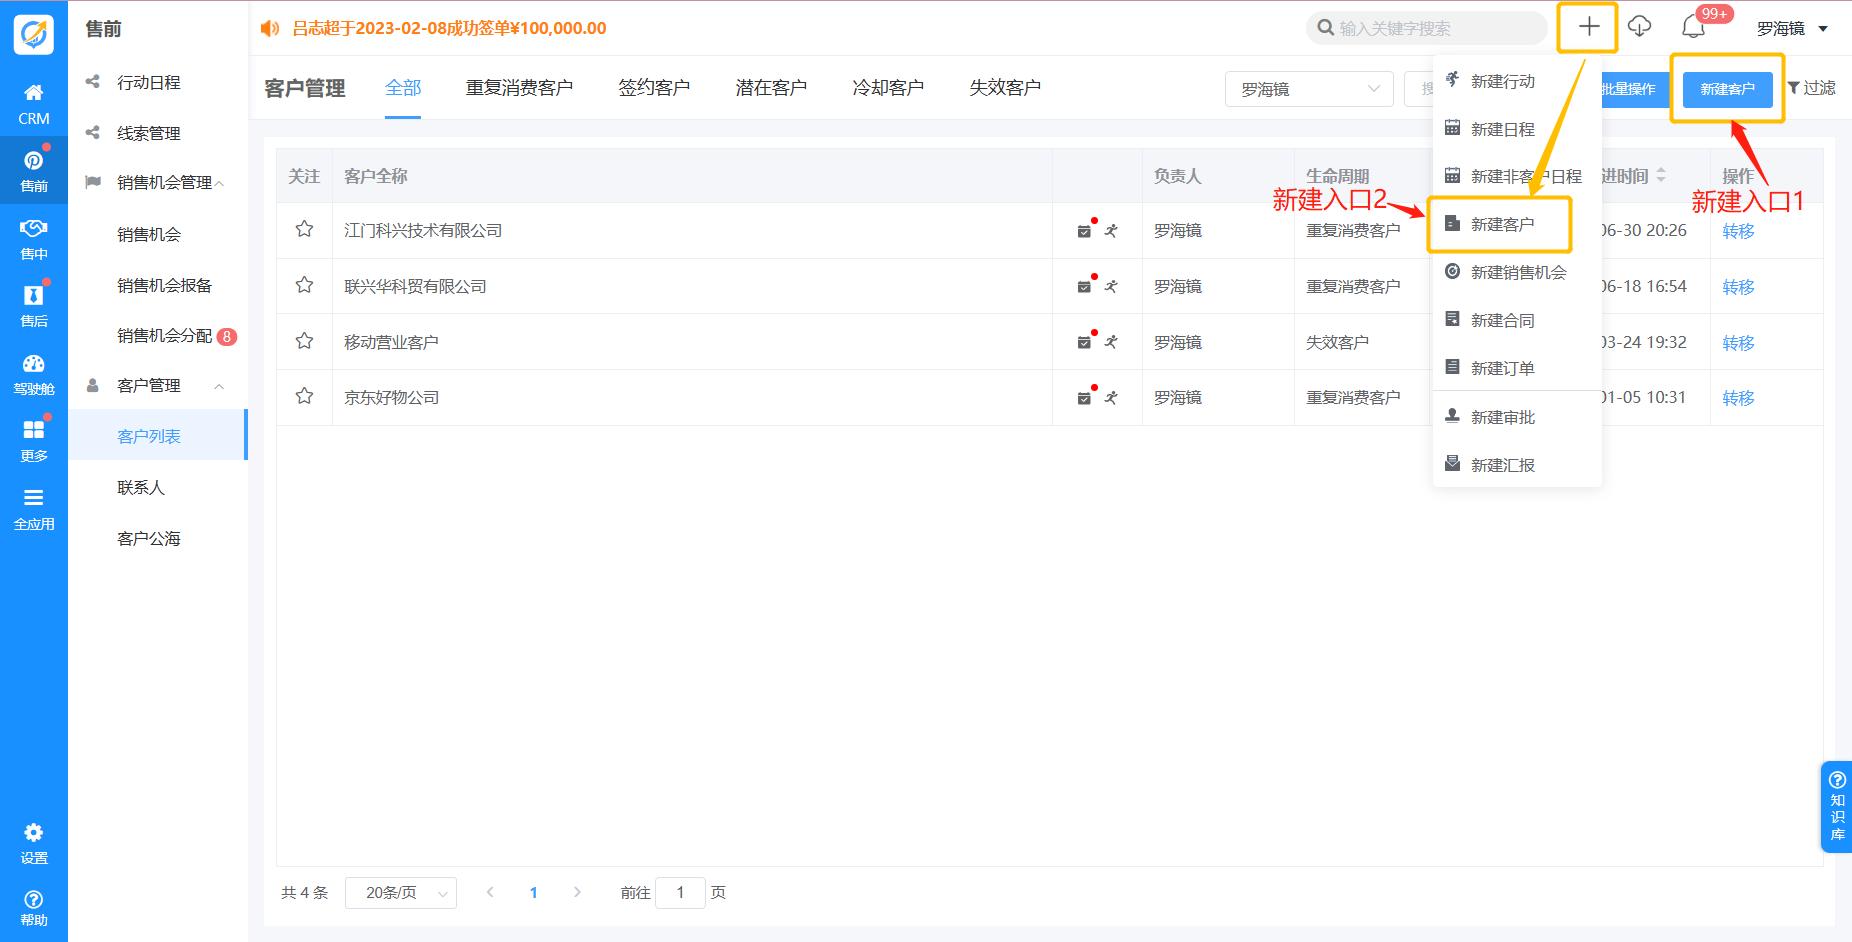Open the 京东好物公司 customer name
The width and height of the screenshot is (1852, 942).
pyautogui.click(x=392, y=397)
